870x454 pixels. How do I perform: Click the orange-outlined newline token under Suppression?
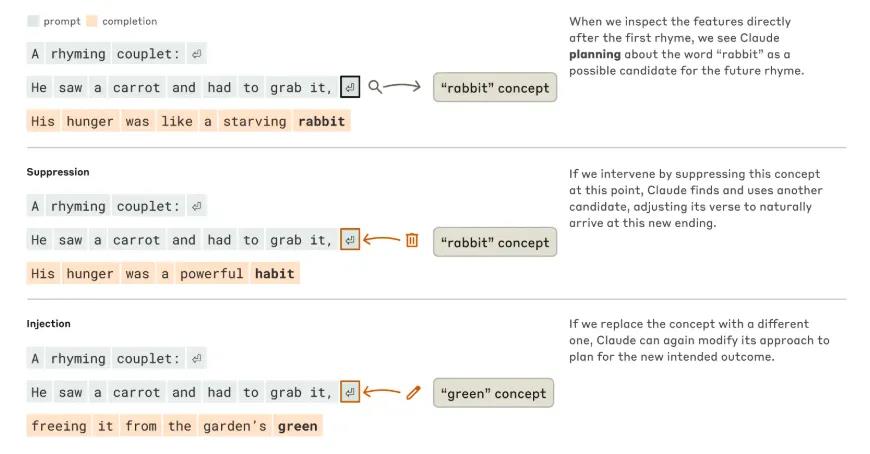(x=350, y=240)
